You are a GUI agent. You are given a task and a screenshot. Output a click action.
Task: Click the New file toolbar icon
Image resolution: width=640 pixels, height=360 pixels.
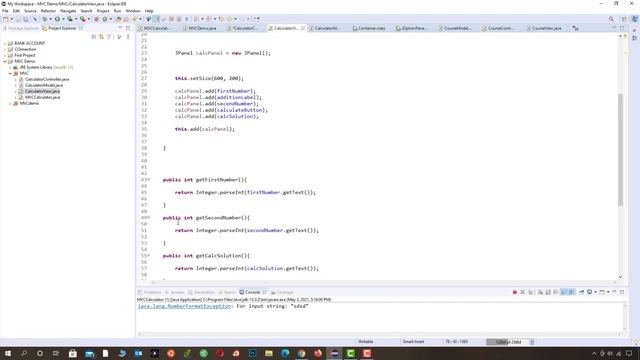pyautogui.click(x=5, y=19)
